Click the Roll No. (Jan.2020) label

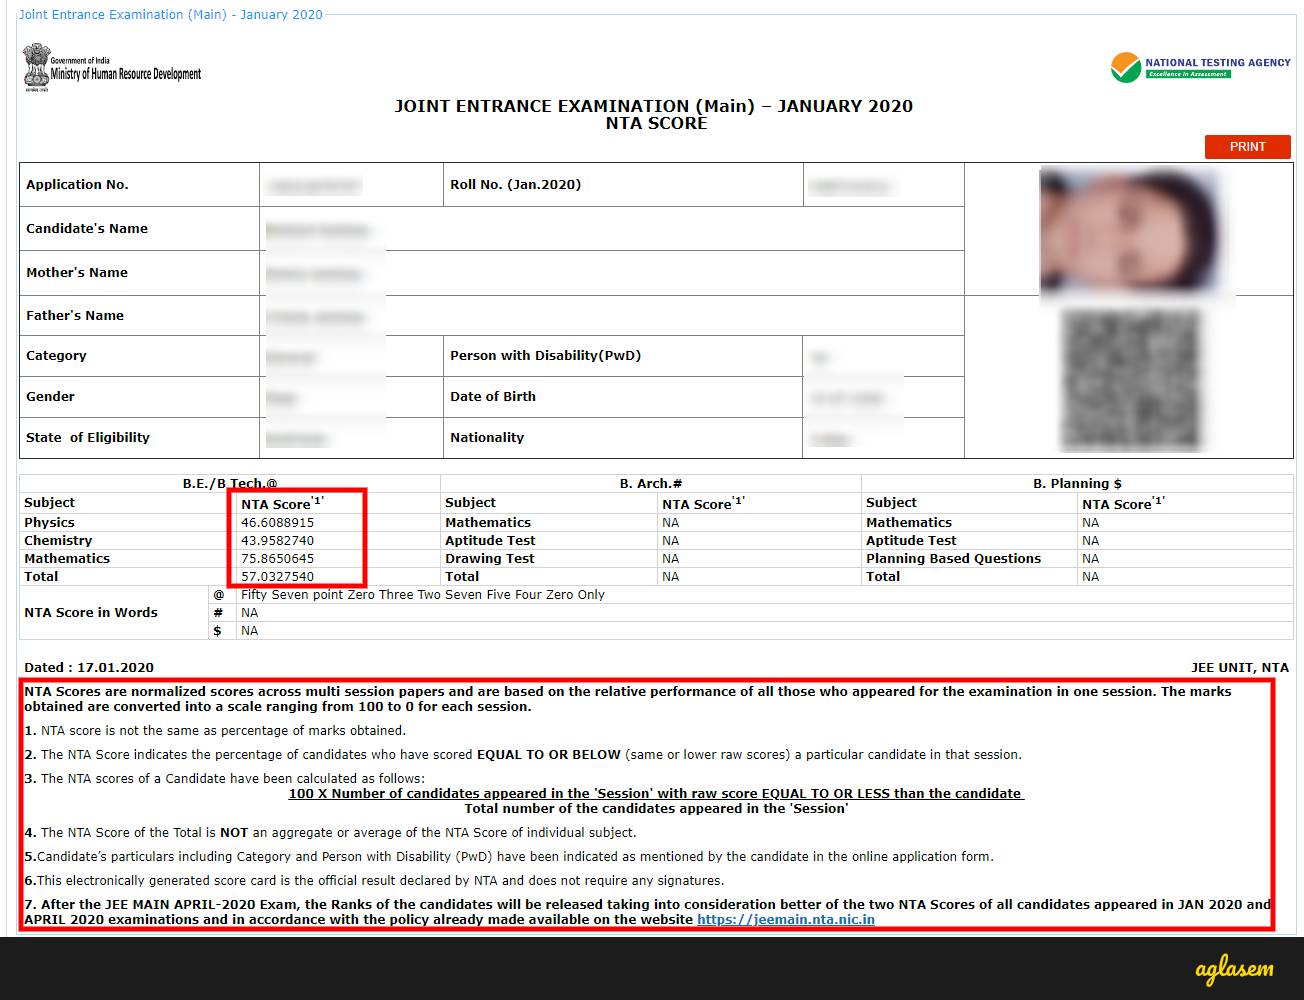click(x=515, y=185)
